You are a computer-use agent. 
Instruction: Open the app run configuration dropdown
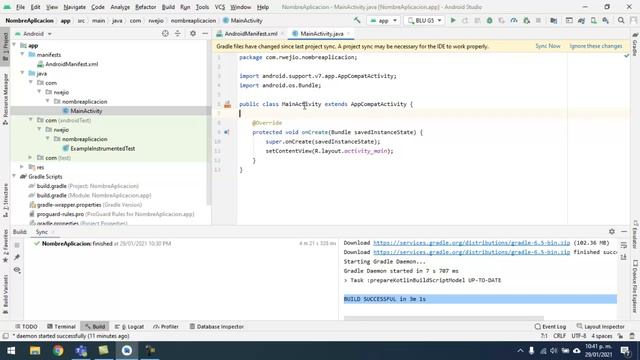click(x=383, y=20)
